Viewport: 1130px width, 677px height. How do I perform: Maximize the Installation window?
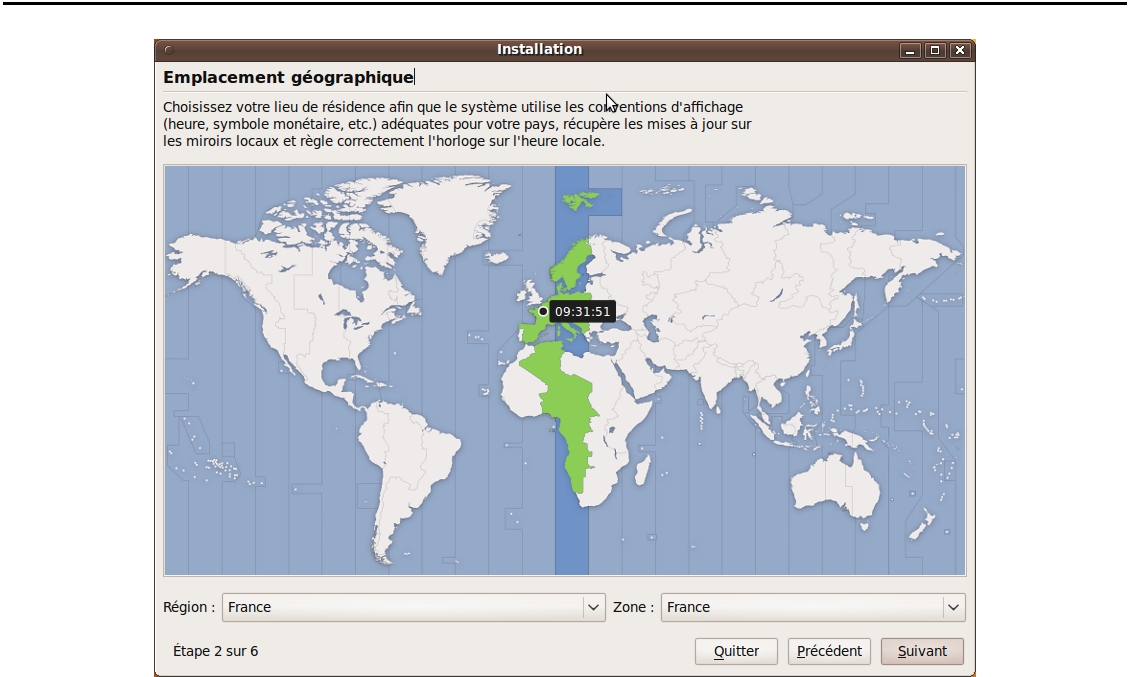(x=935, y=50)
